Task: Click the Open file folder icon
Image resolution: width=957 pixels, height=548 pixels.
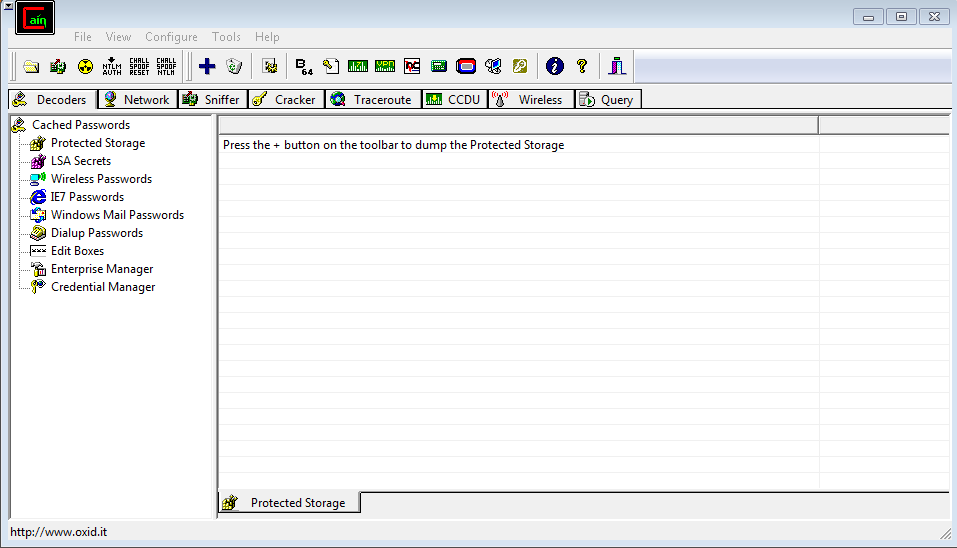Action: [x=31, y=66]
